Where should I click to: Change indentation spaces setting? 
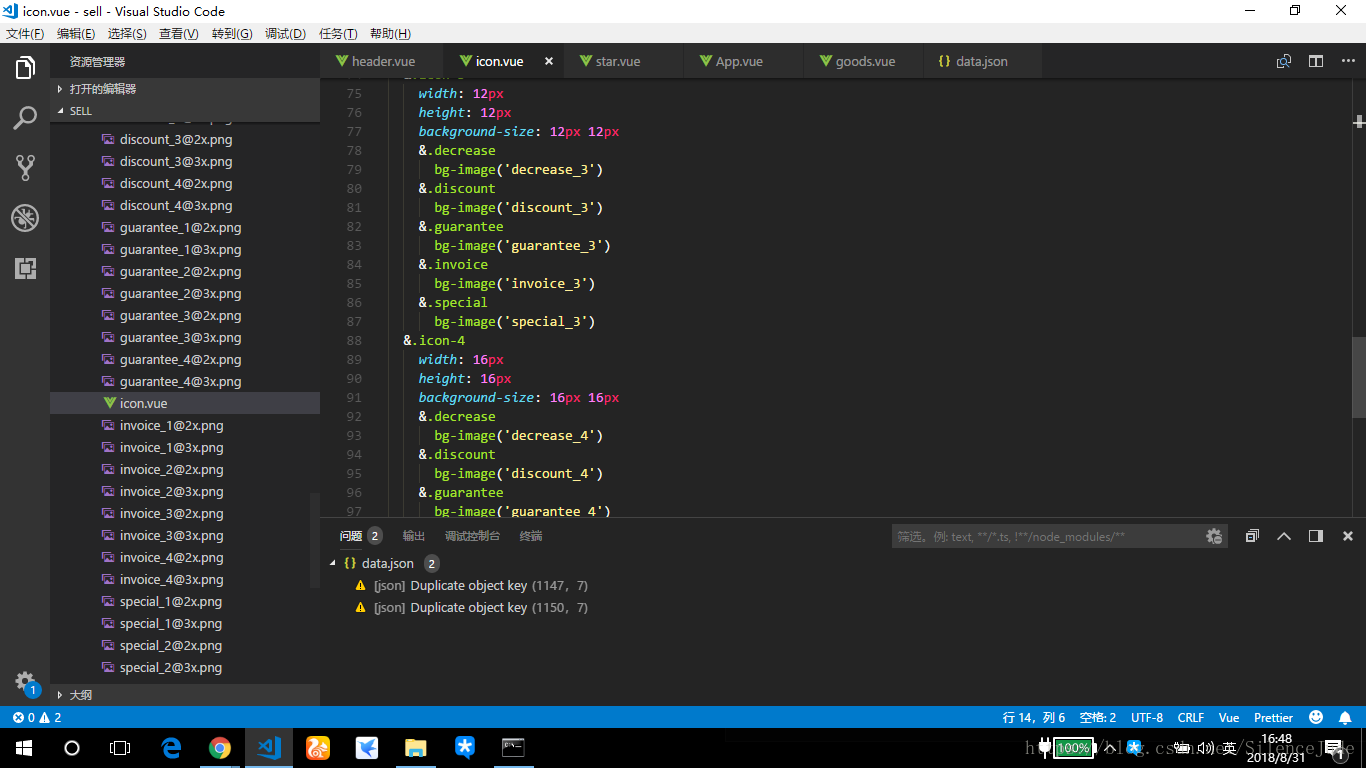pos(1098,718)
